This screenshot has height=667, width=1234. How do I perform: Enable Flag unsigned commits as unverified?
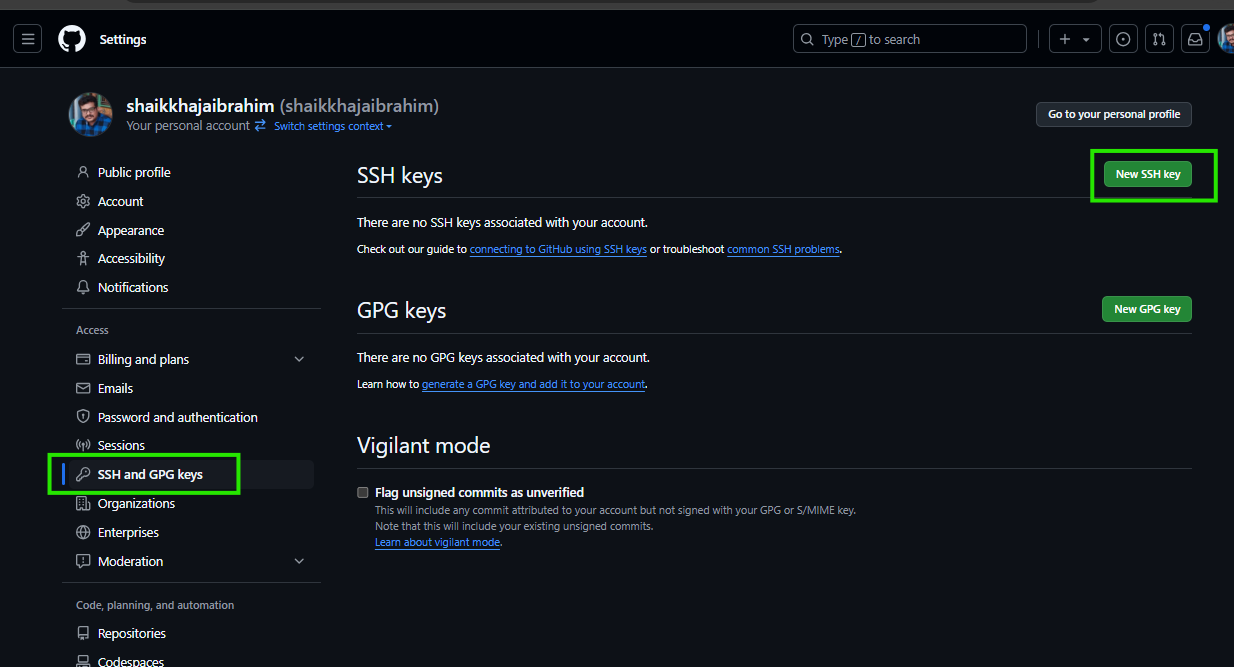pyautogui.click(x=363, y=492)
